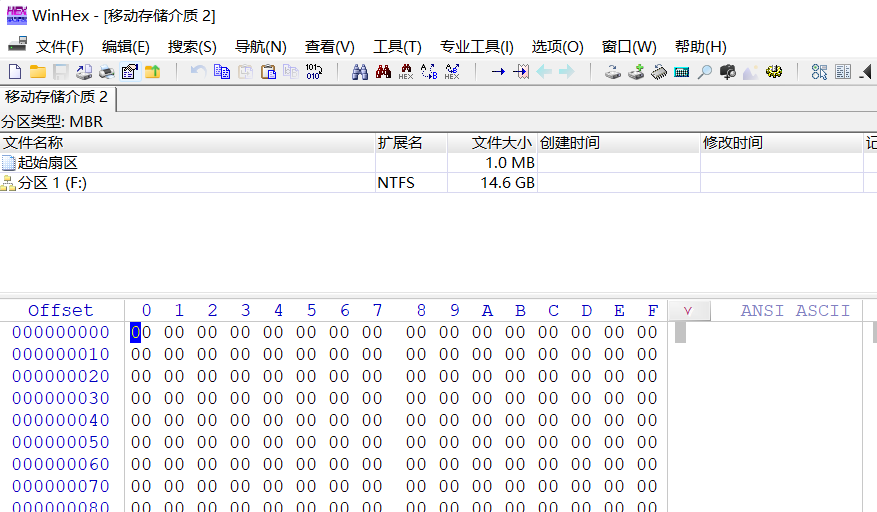877x512 pixels.
Task: Sort by the 创建时间 column header
Action: pos(619,143)
